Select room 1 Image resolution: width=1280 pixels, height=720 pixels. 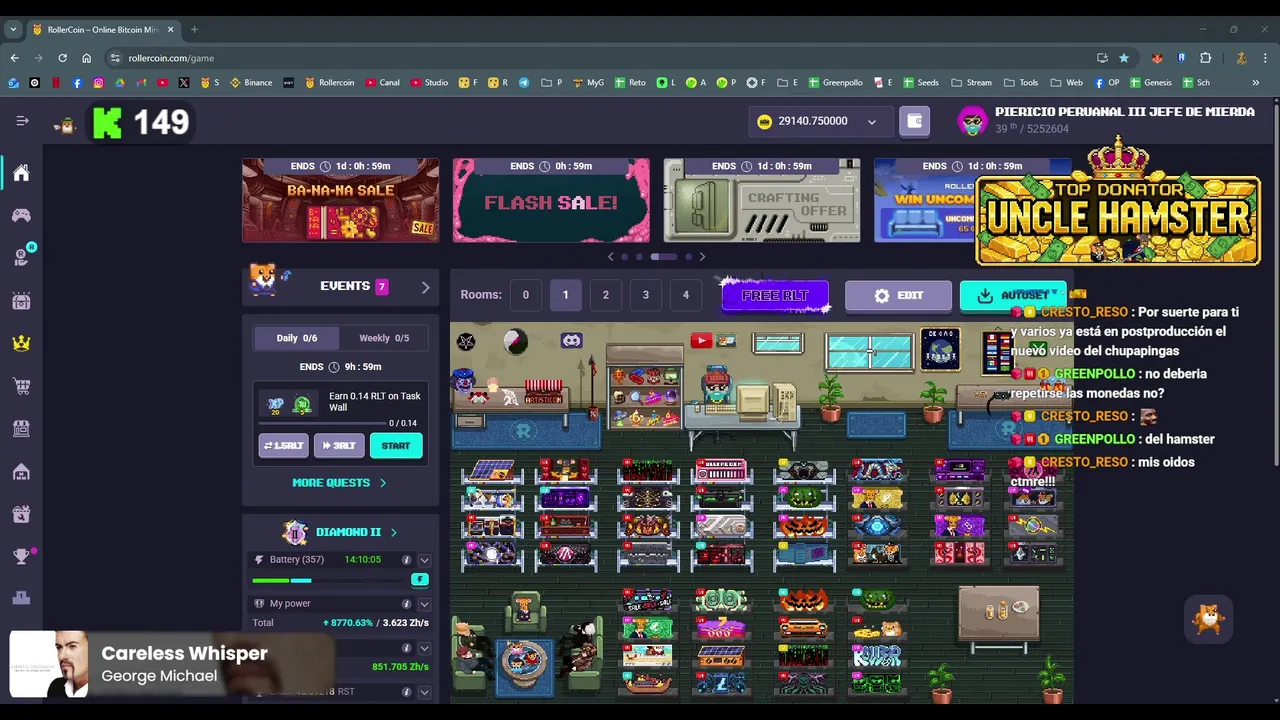point(565,295)
